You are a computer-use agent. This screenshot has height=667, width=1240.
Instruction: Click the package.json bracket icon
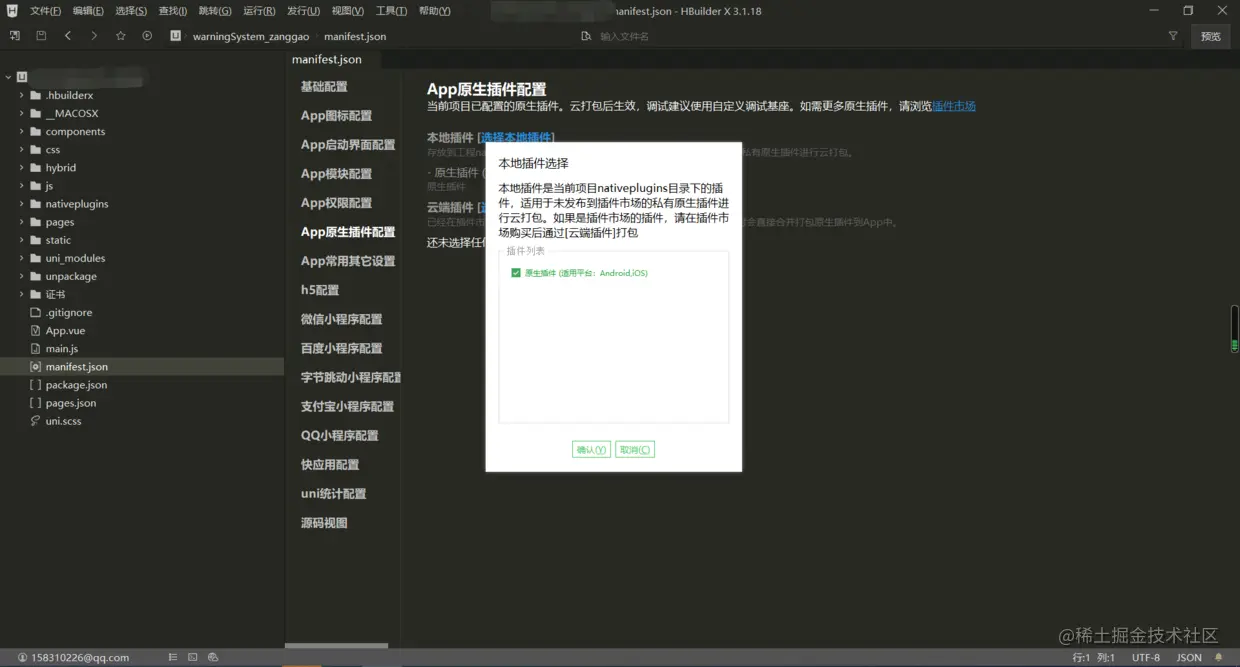pyautogui.click(x=36, y=385)
